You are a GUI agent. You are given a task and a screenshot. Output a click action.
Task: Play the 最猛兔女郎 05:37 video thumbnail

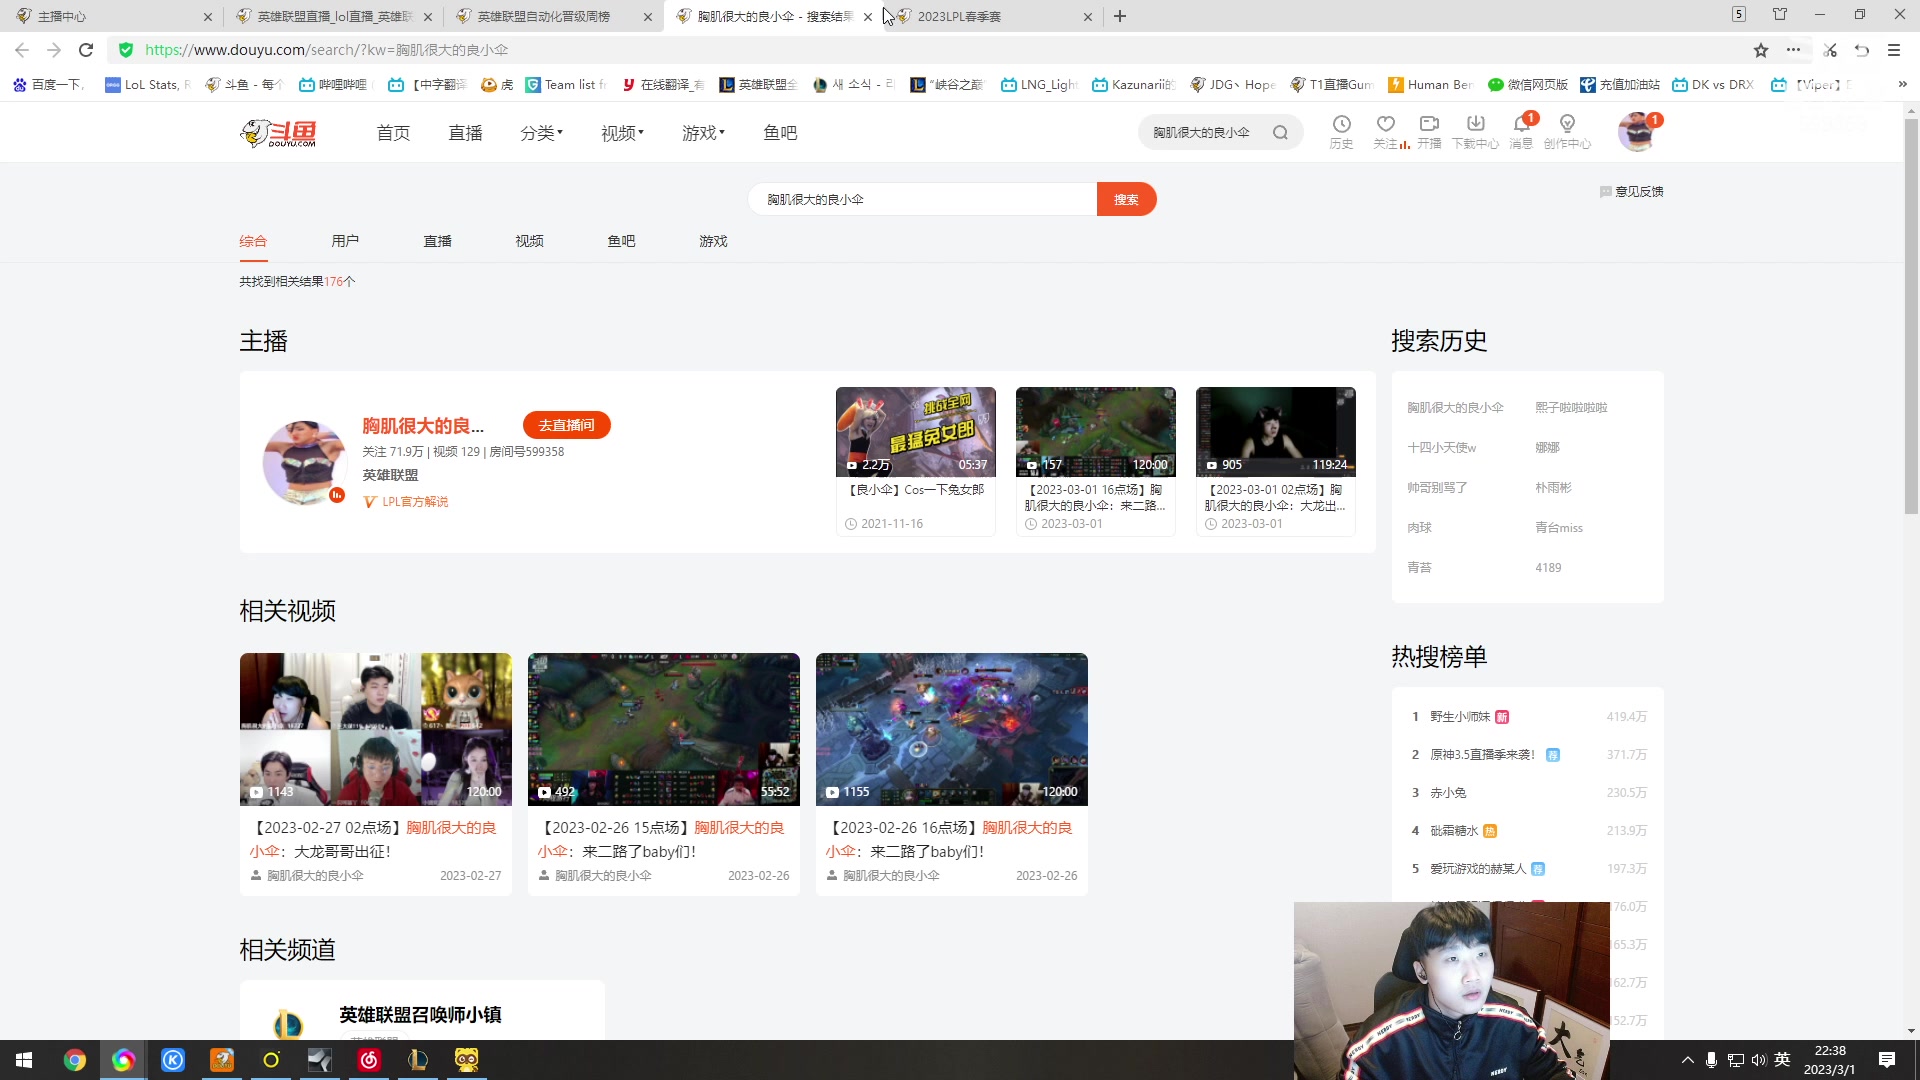(x=915, y=432)
